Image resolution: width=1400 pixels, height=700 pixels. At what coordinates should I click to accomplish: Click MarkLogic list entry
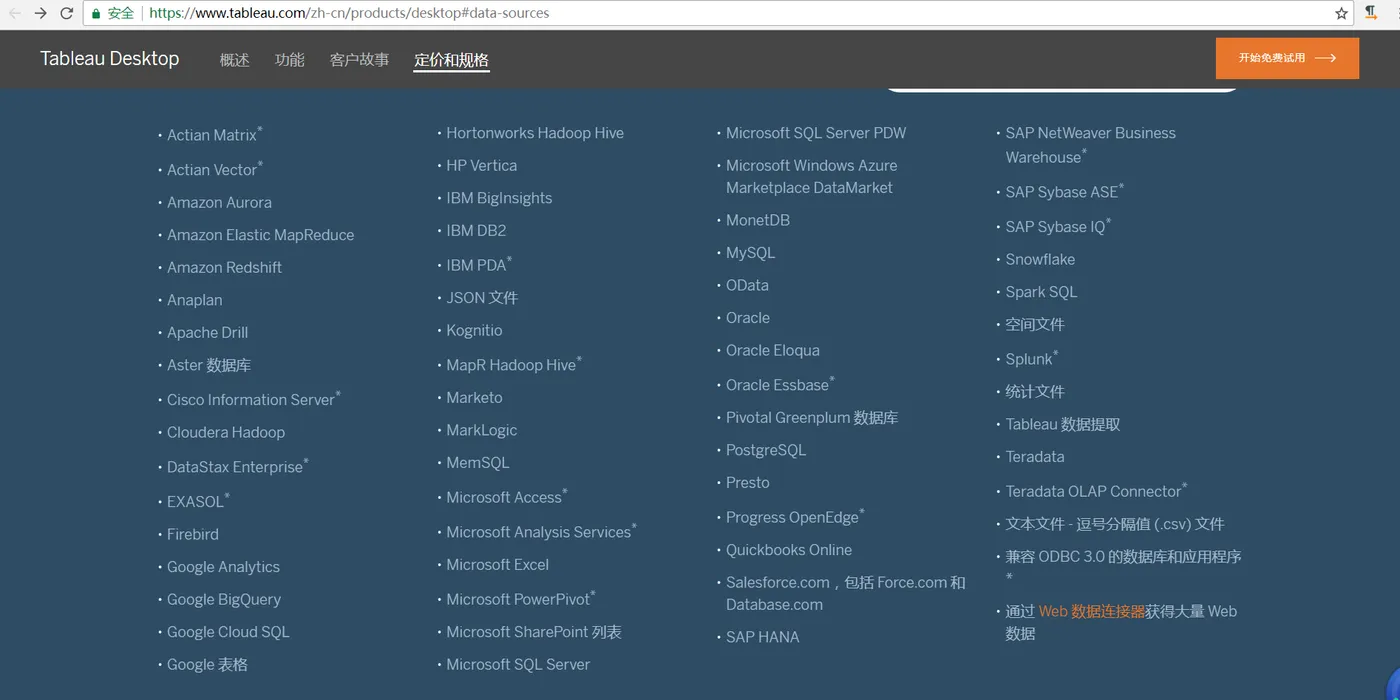(482, 430)
